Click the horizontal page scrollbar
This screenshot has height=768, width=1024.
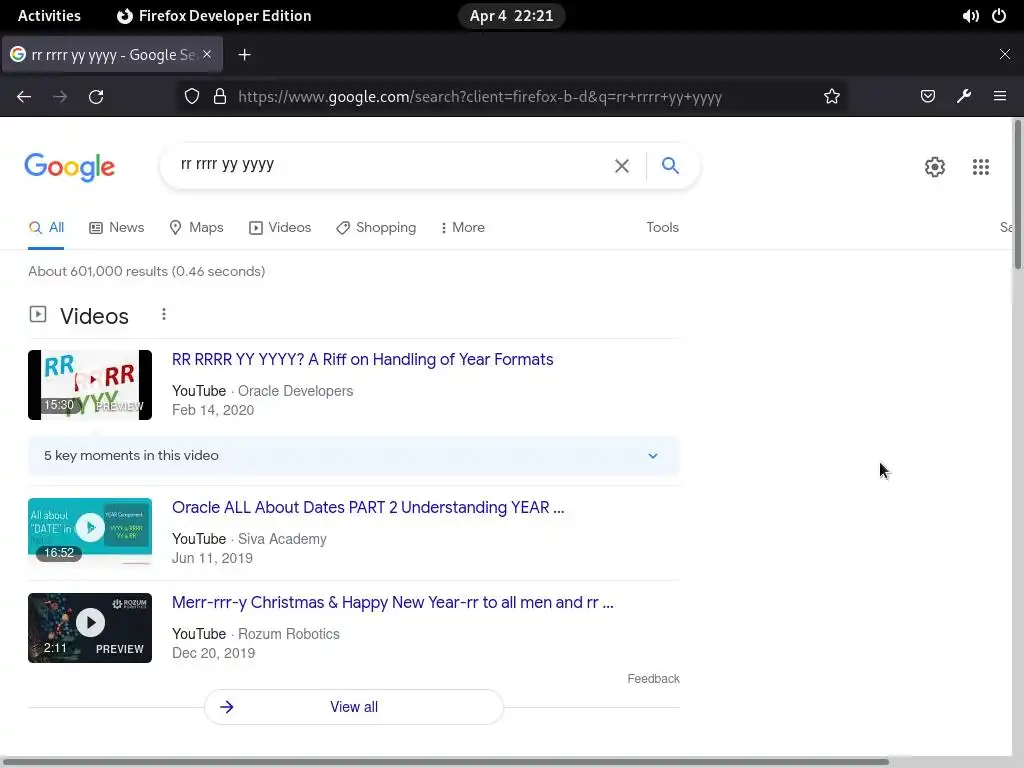[445, 761]
